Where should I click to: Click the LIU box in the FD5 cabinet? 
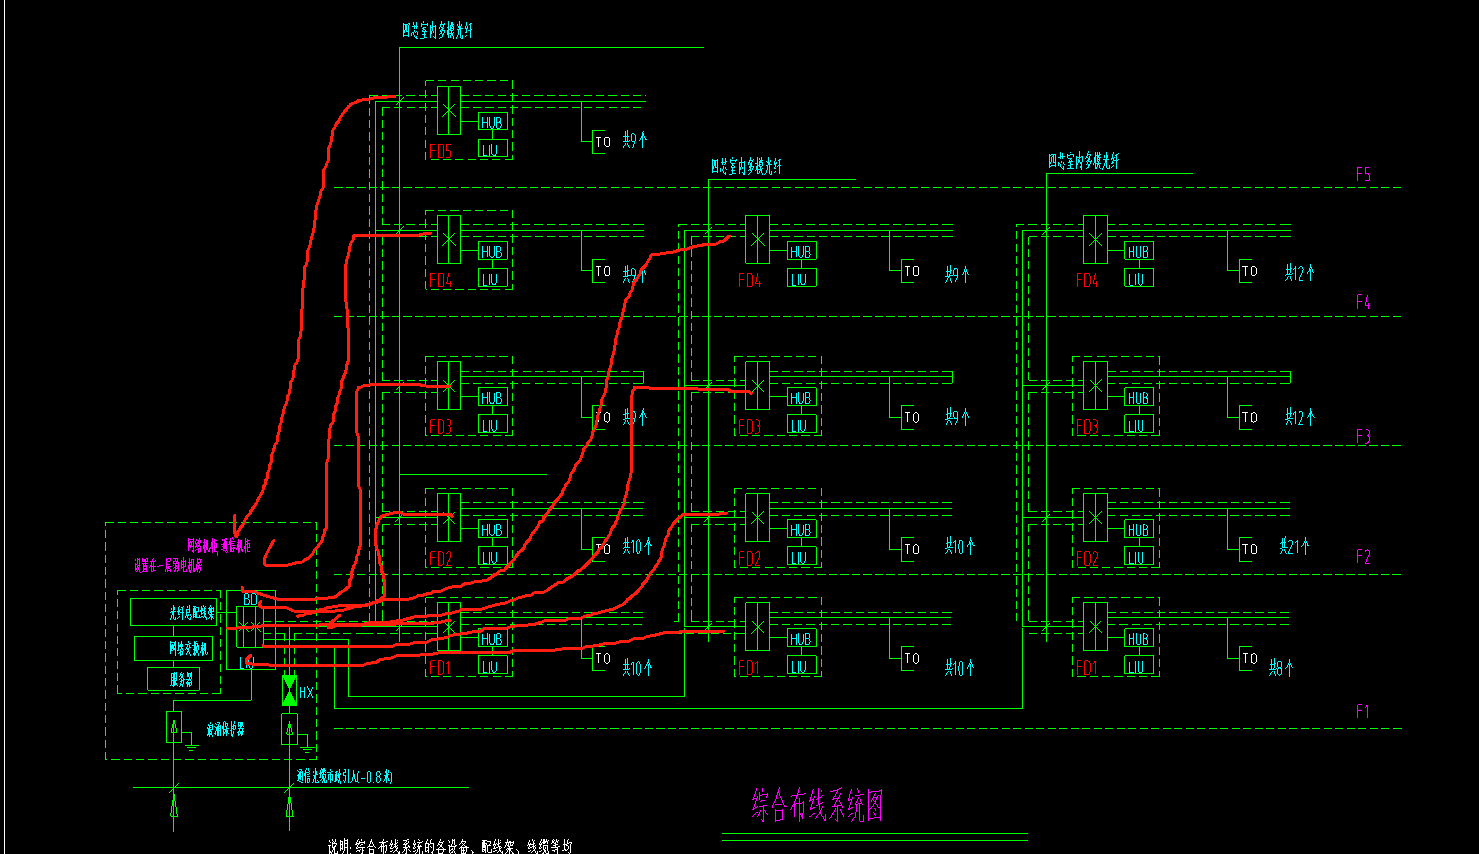tap(492, 150)
